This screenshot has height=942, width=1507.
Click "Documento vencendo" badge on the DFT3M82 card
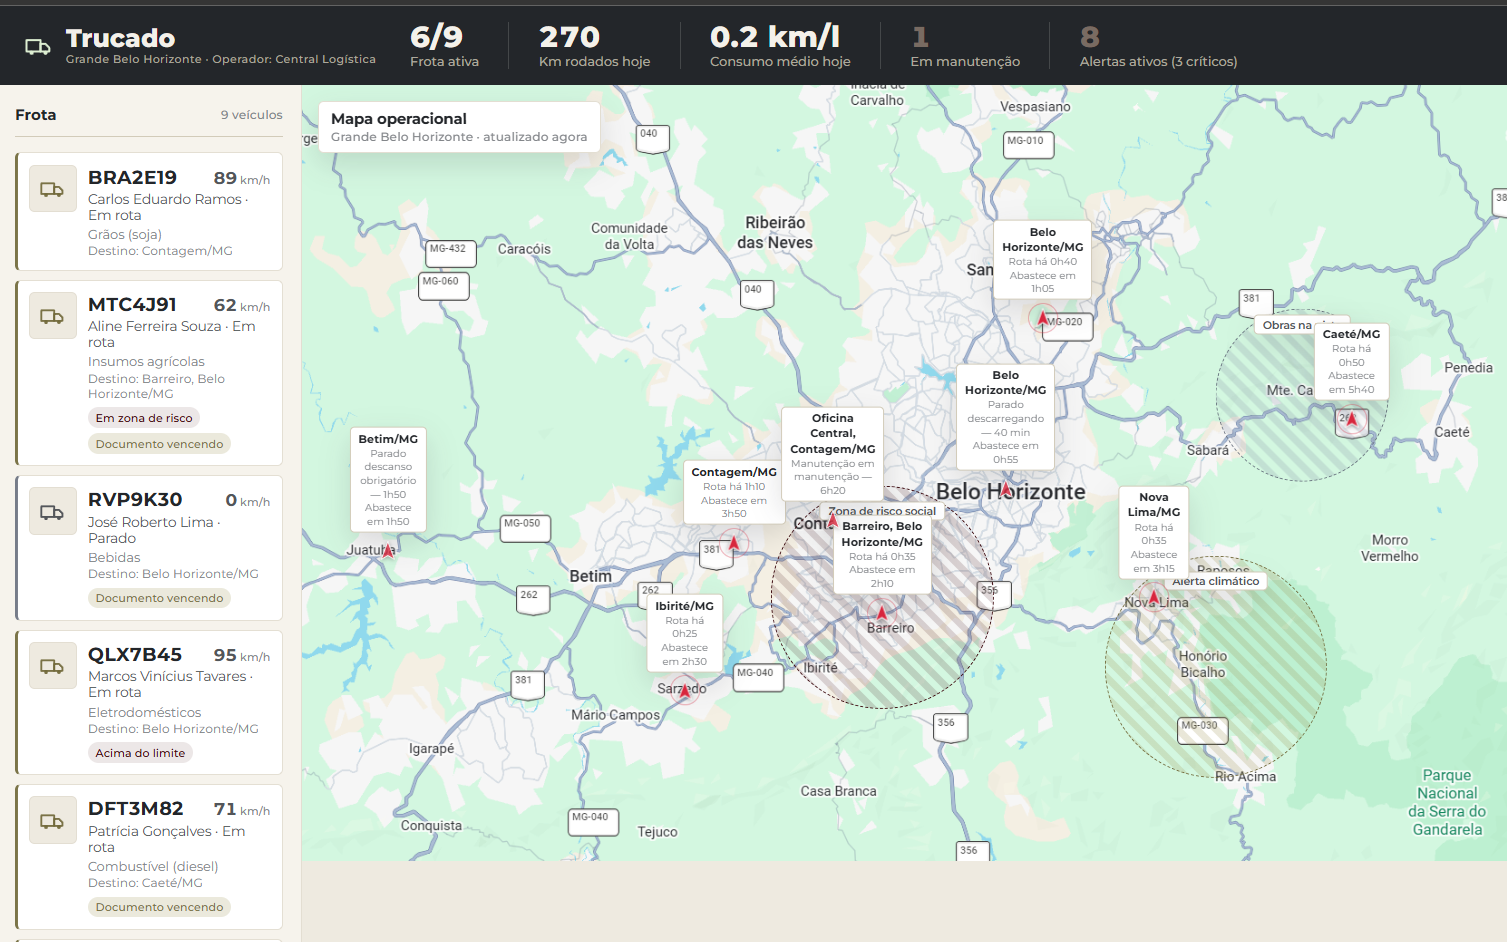click(160, 907)
